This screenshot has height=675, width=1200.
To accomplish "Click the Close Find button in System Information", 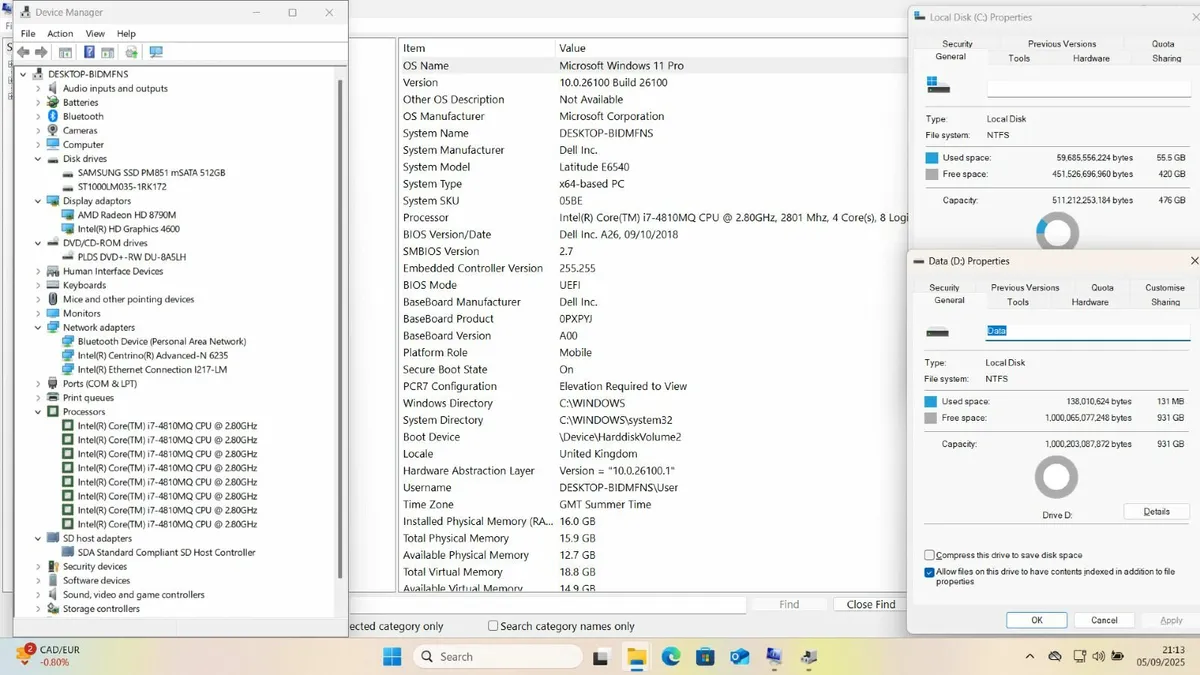I will (871, 604).
